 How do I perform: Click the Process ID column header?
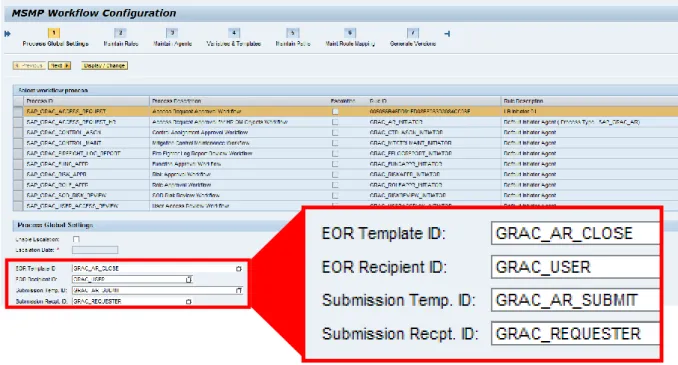click(86, 101)
